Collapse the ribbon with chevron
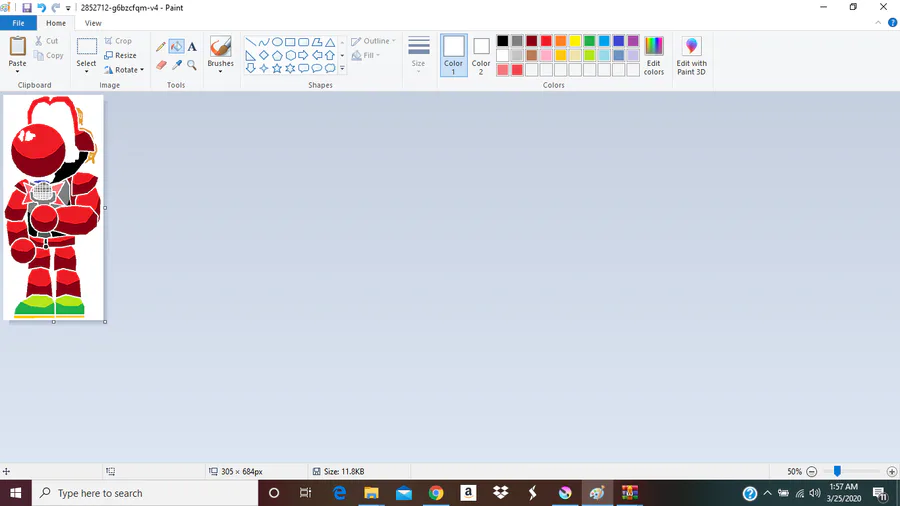The height and width of the screenshot is (506, 900). pyautogui.click(x=878, y=23)
